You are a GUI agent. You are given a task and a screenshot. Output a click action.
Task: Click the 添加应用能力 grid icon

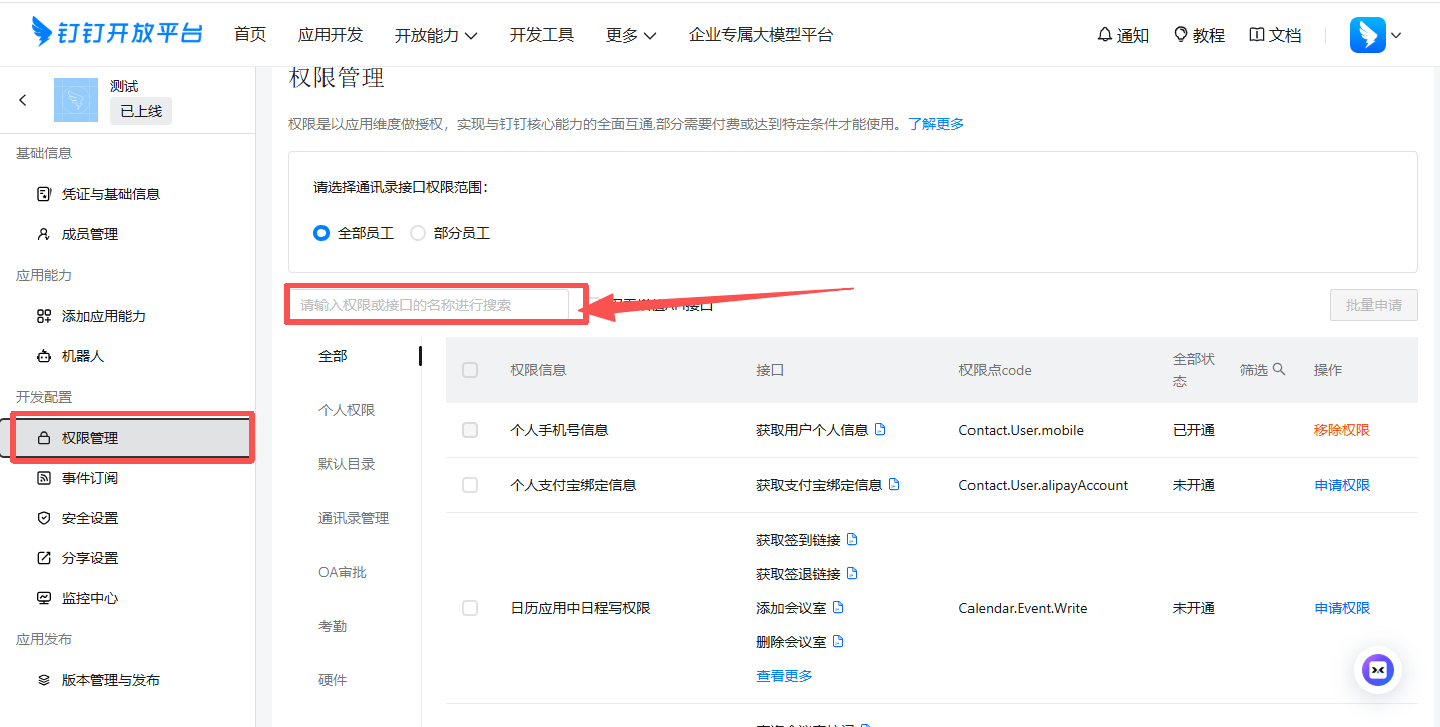tap(43, 316)
